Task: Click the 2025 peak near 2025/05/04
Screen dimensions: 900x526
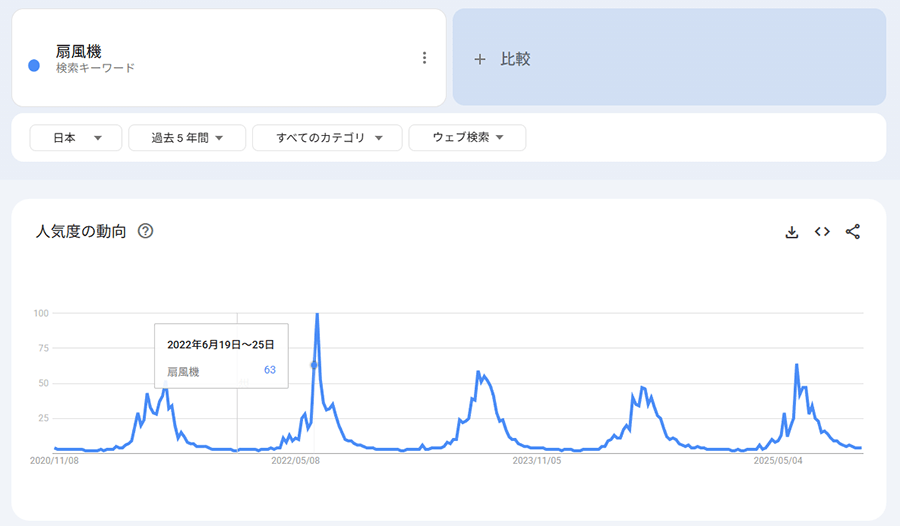Action: point(797,365)
